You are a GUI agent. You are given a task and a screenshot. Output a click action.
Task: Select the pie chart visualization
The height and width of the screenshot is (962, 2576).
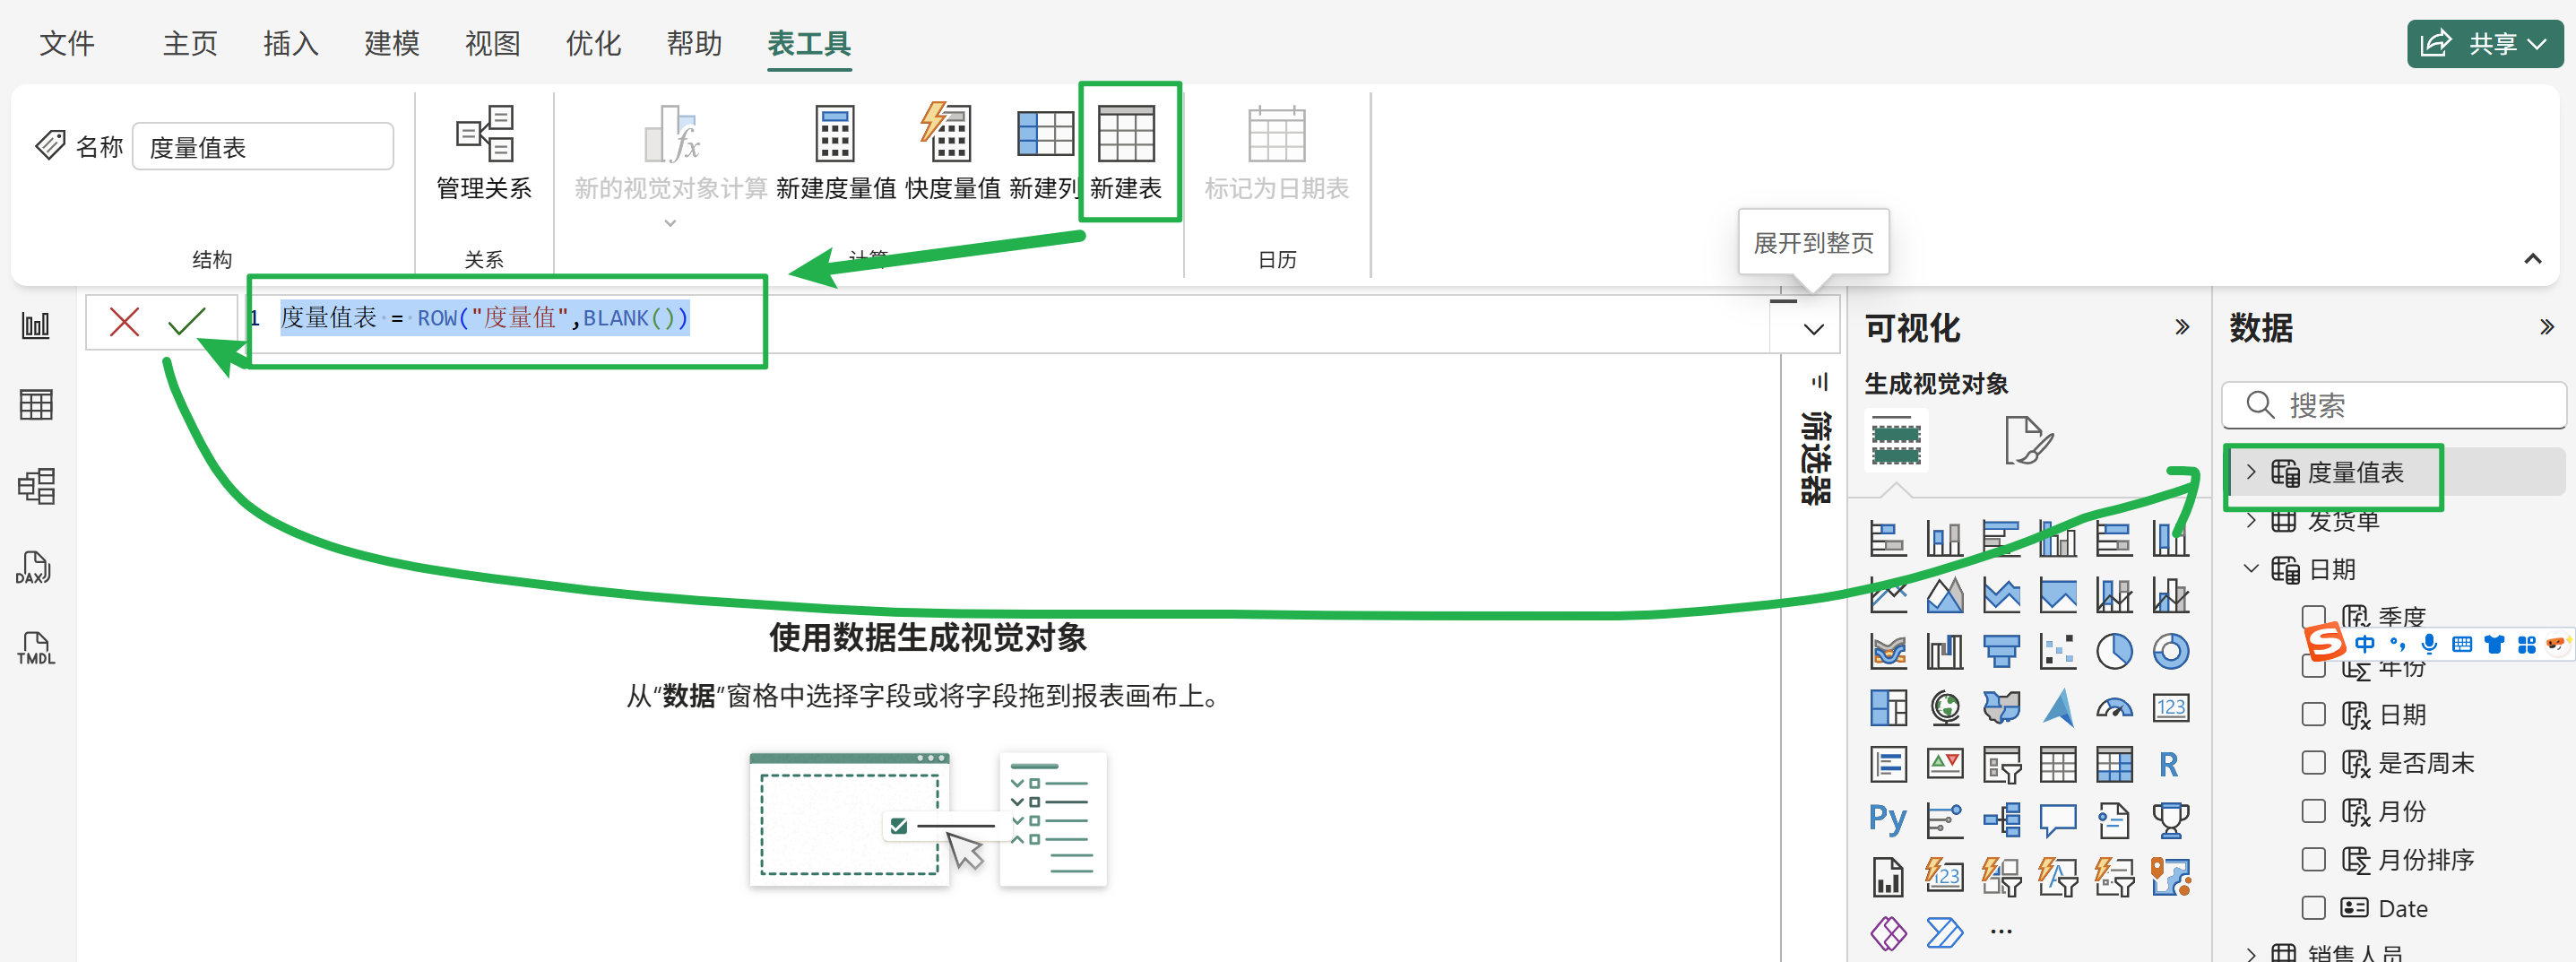pos(2114,652)
